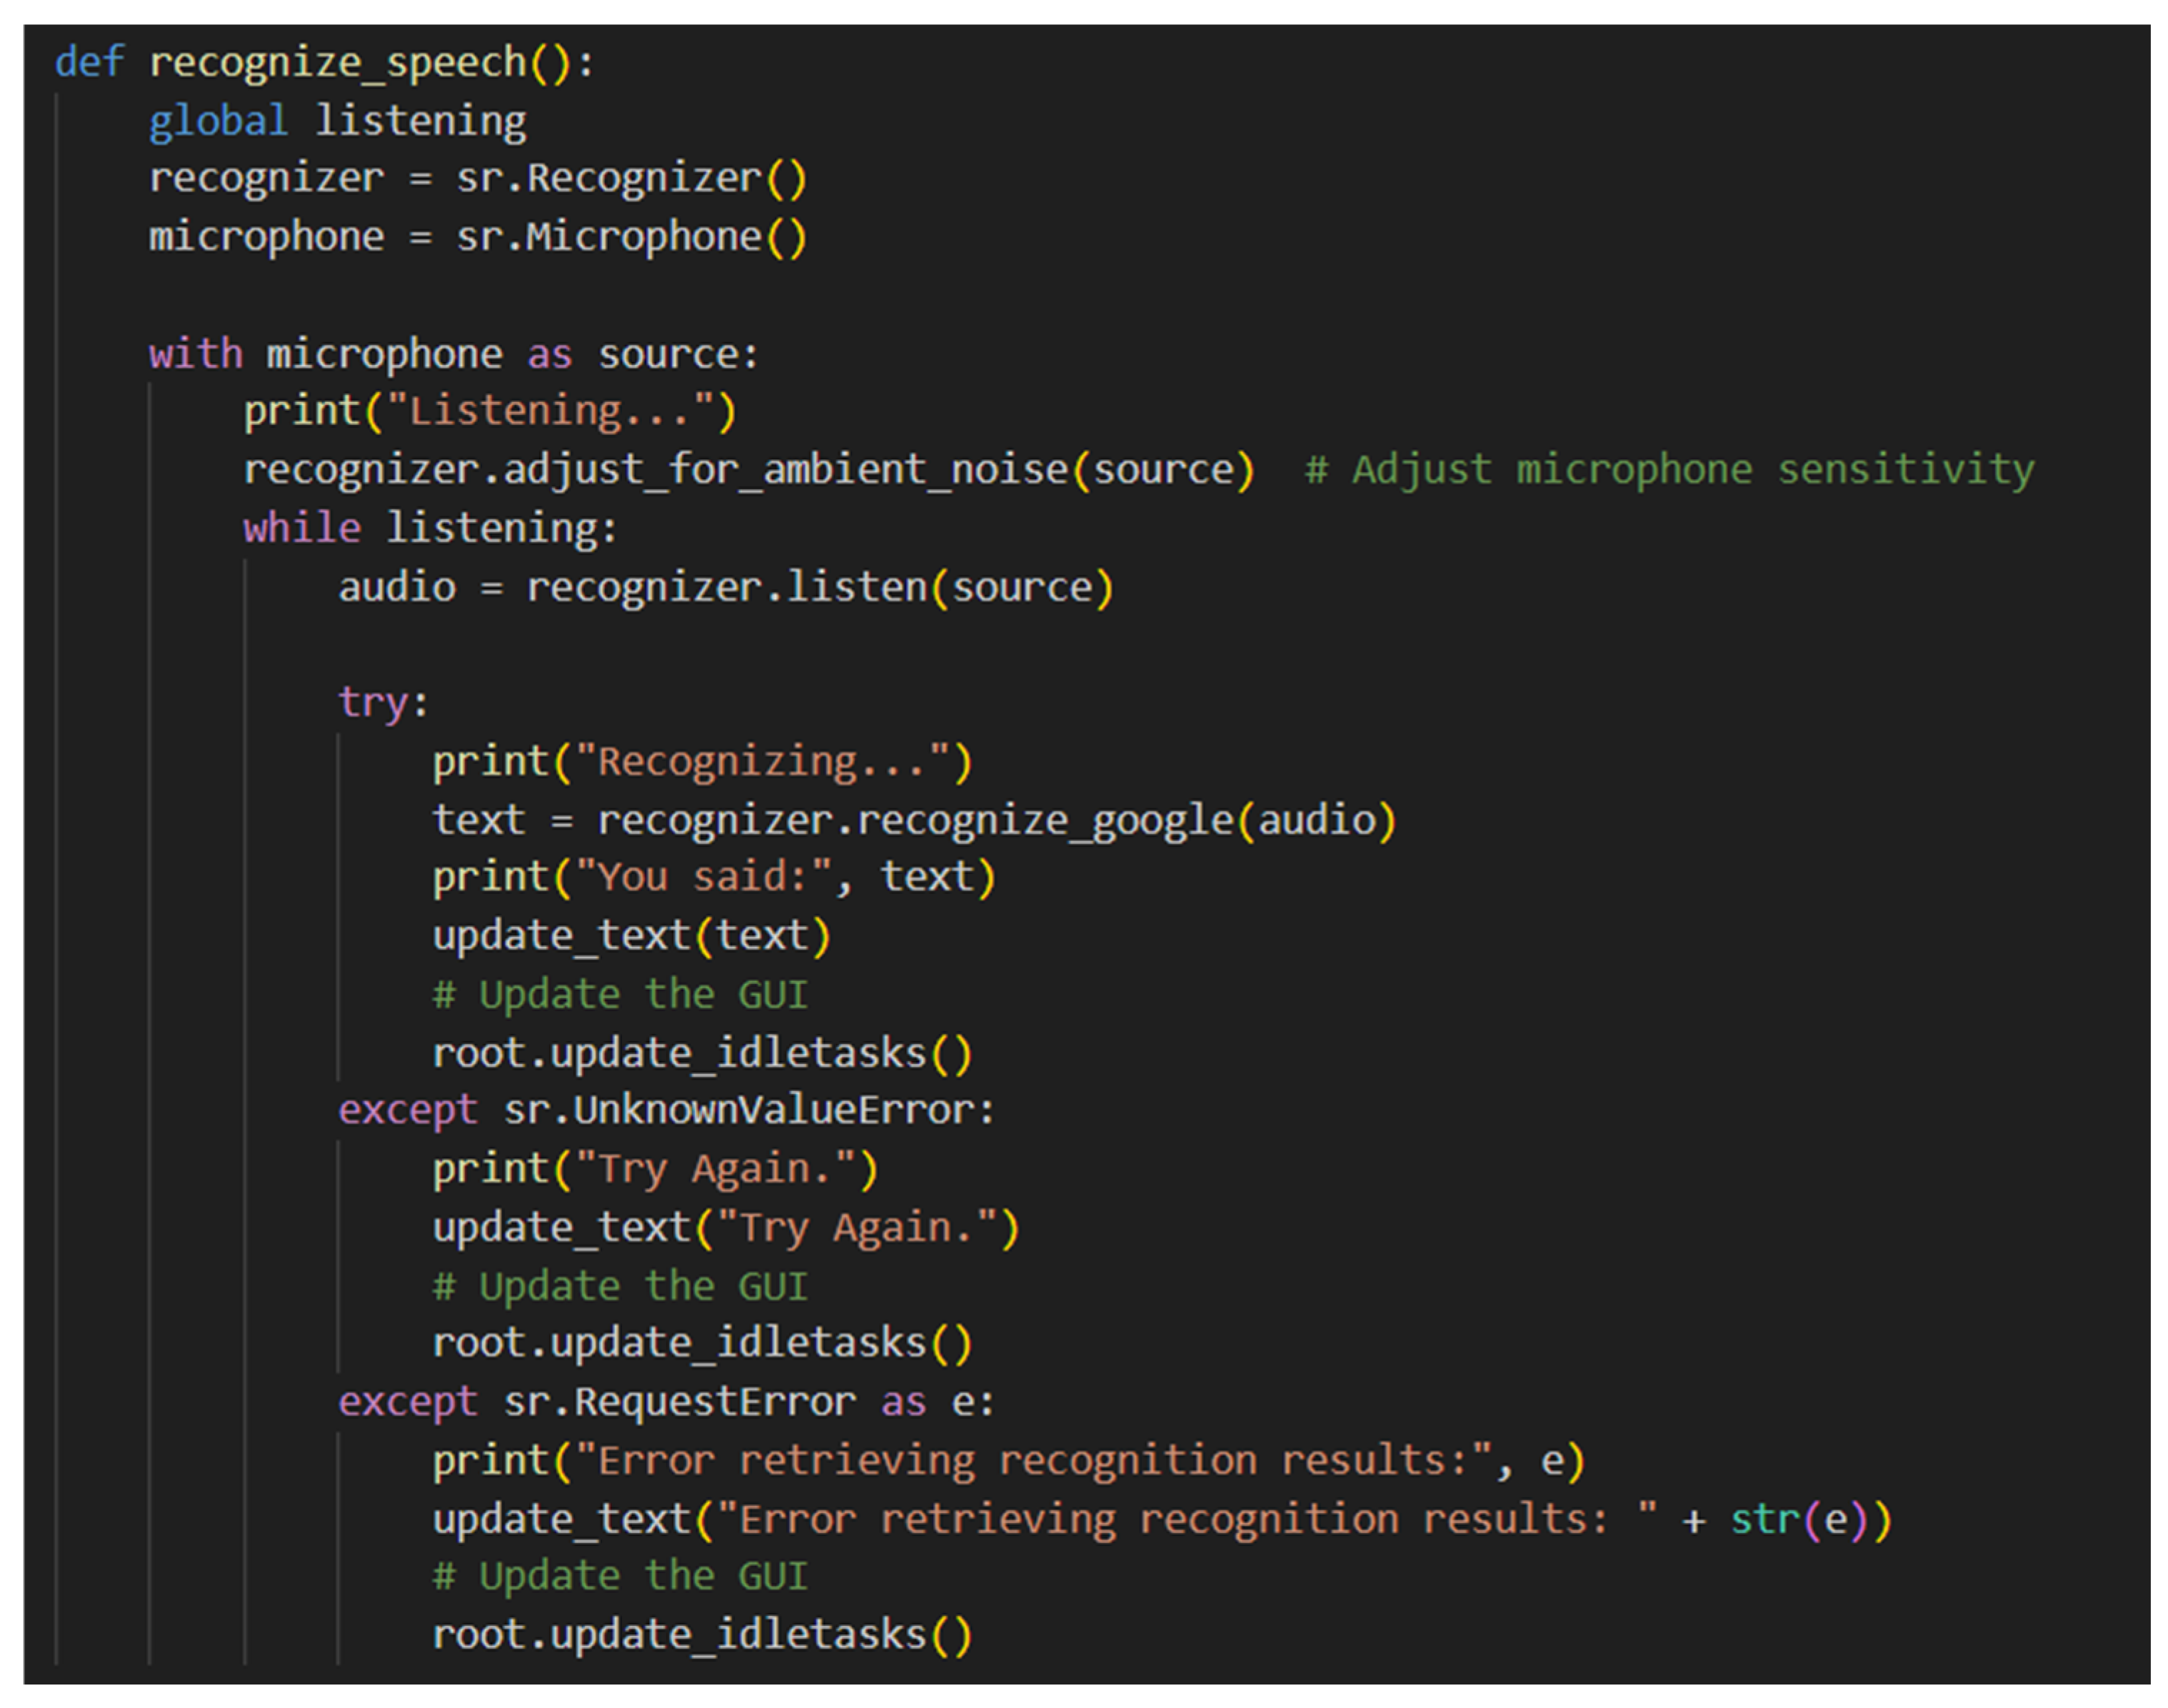Click the def keyword on first line

tap(89, 62)
